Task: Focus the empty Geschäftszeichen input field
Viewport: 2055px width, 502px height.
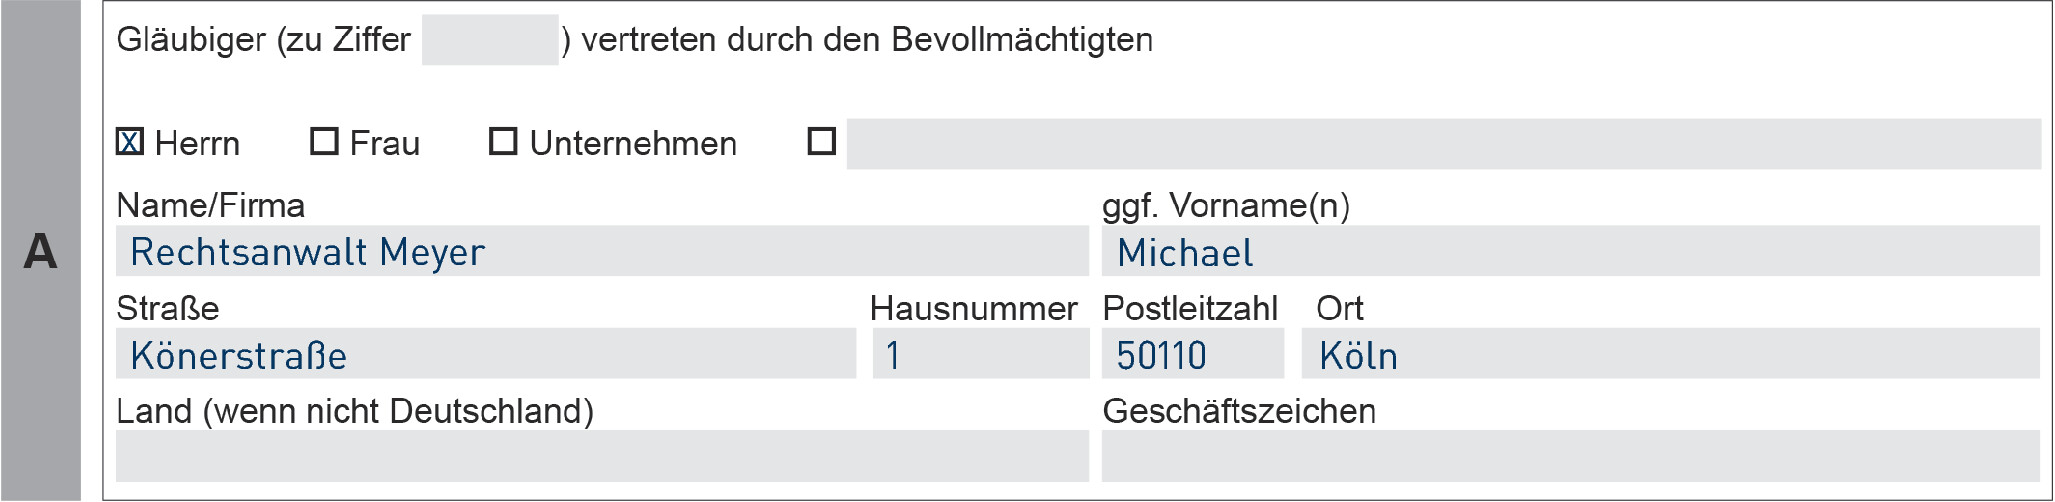Action: 1570,456
